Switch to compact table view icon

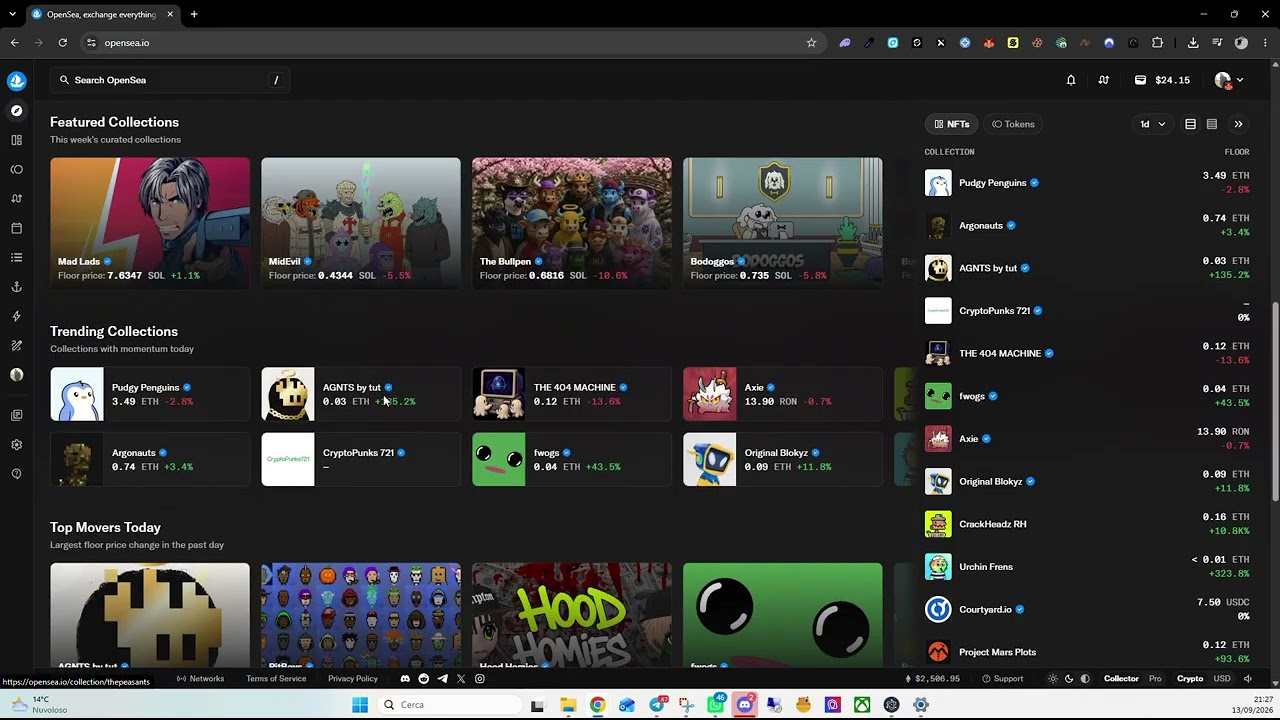point(1211,124)
